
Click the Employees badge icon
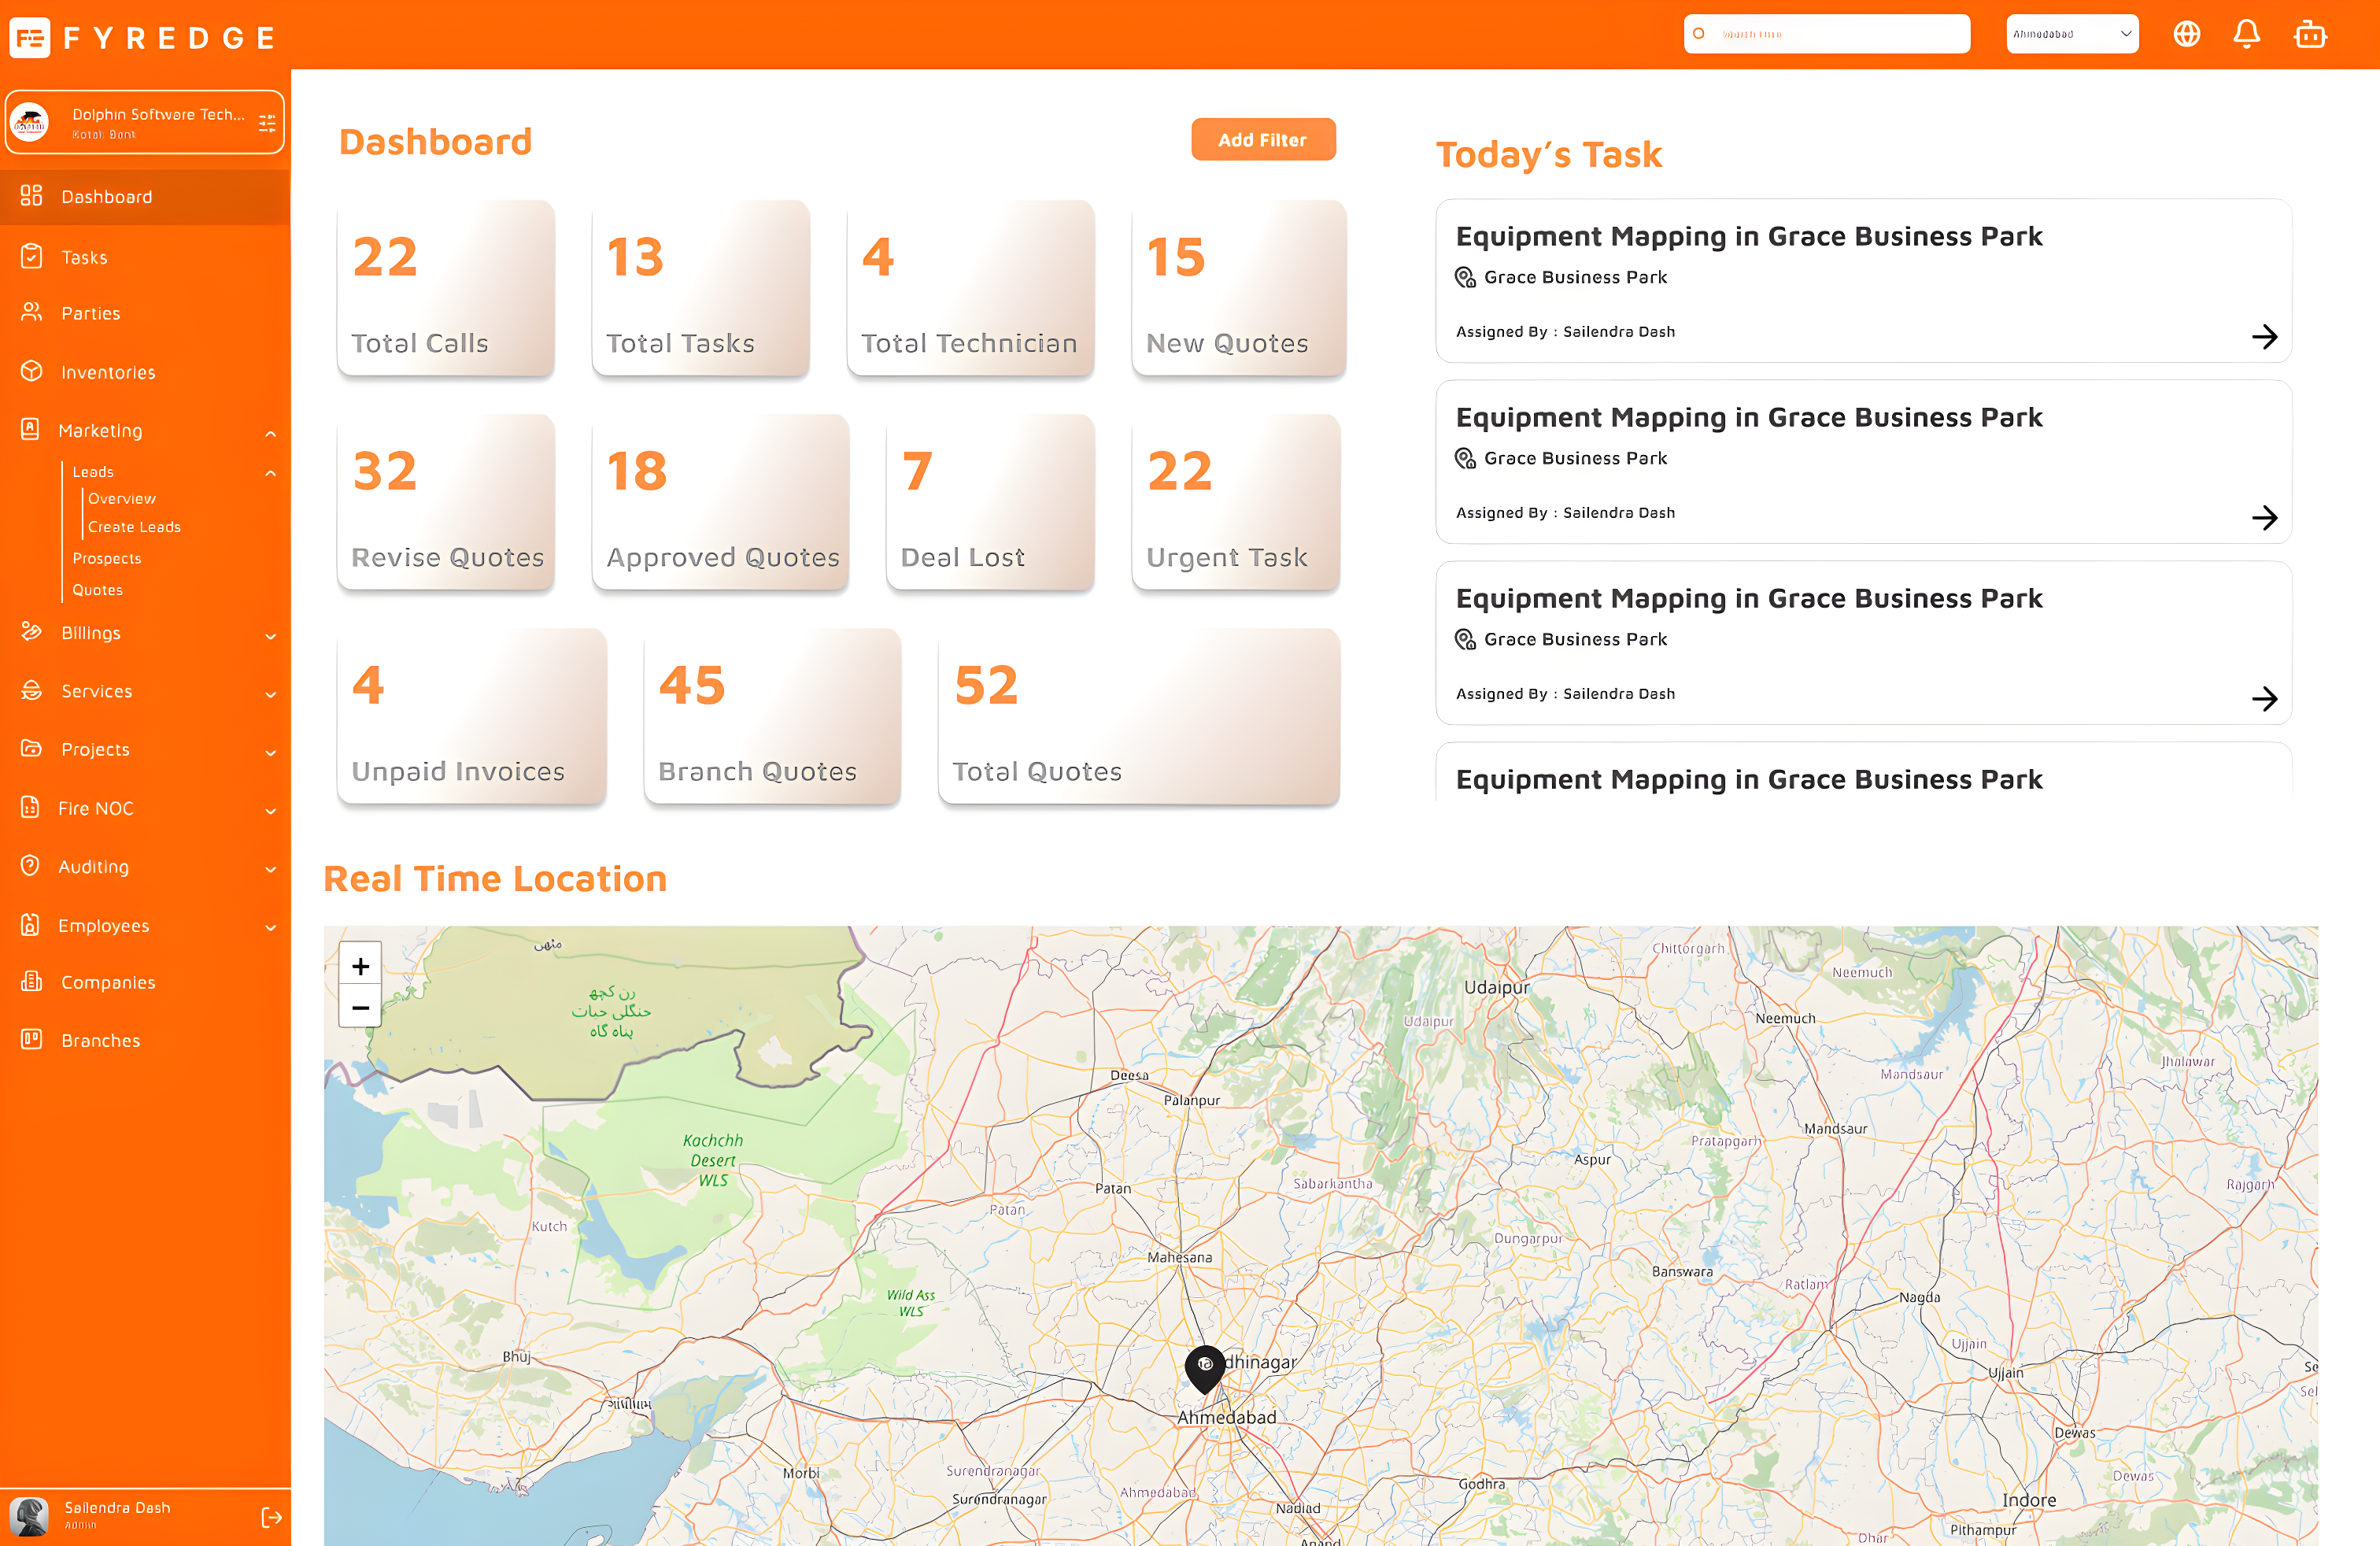(x=31, y=925)
